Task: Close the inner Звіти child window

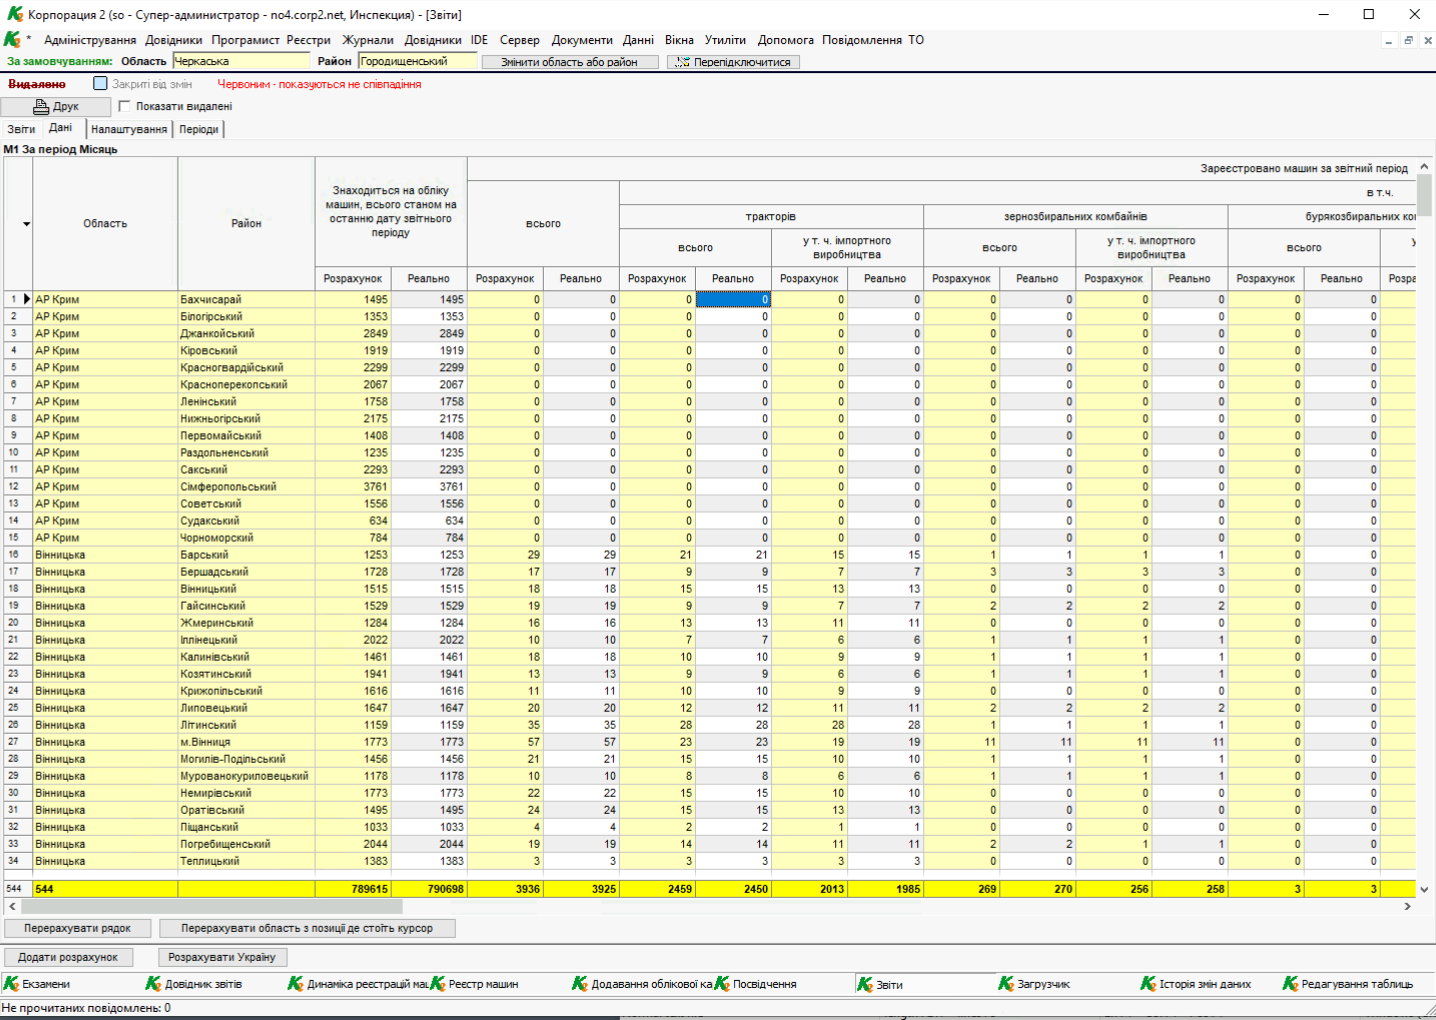Action: point(1428,41)
